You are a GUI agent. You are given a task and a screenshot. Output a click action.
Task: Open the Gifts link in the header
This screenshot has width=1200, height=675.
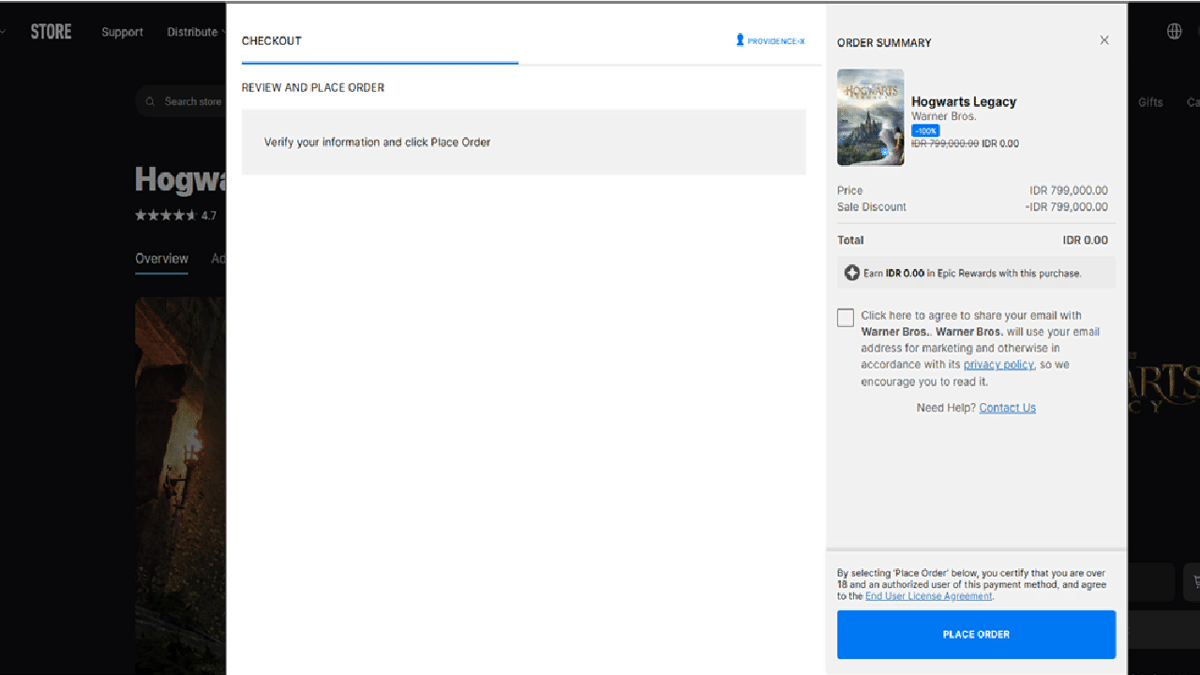[1150, 102]
